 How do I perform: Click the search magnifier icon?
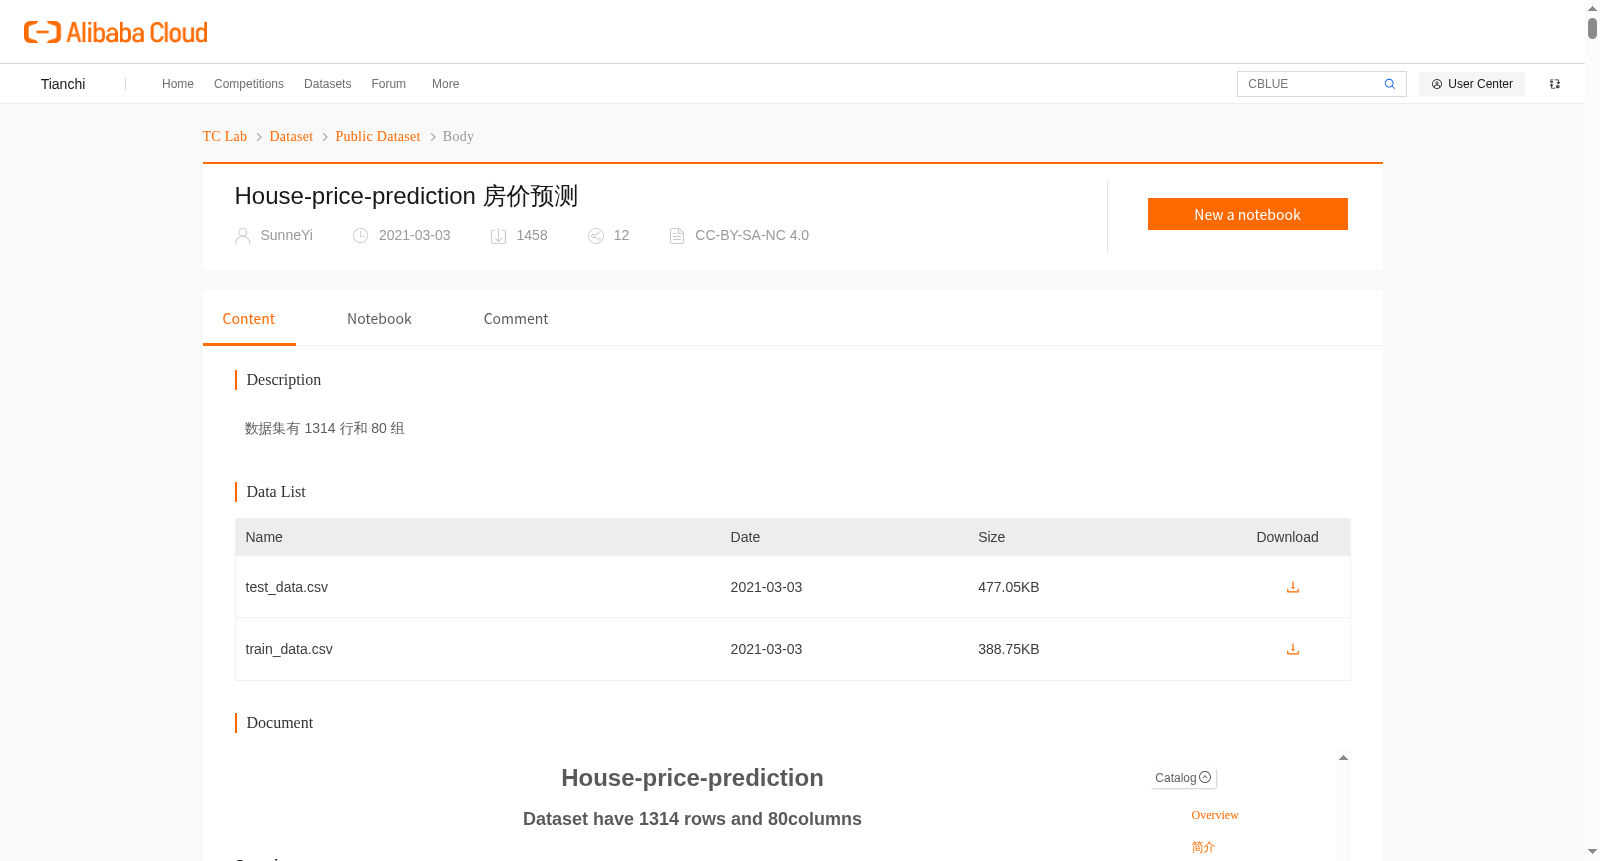point(1390,84)
